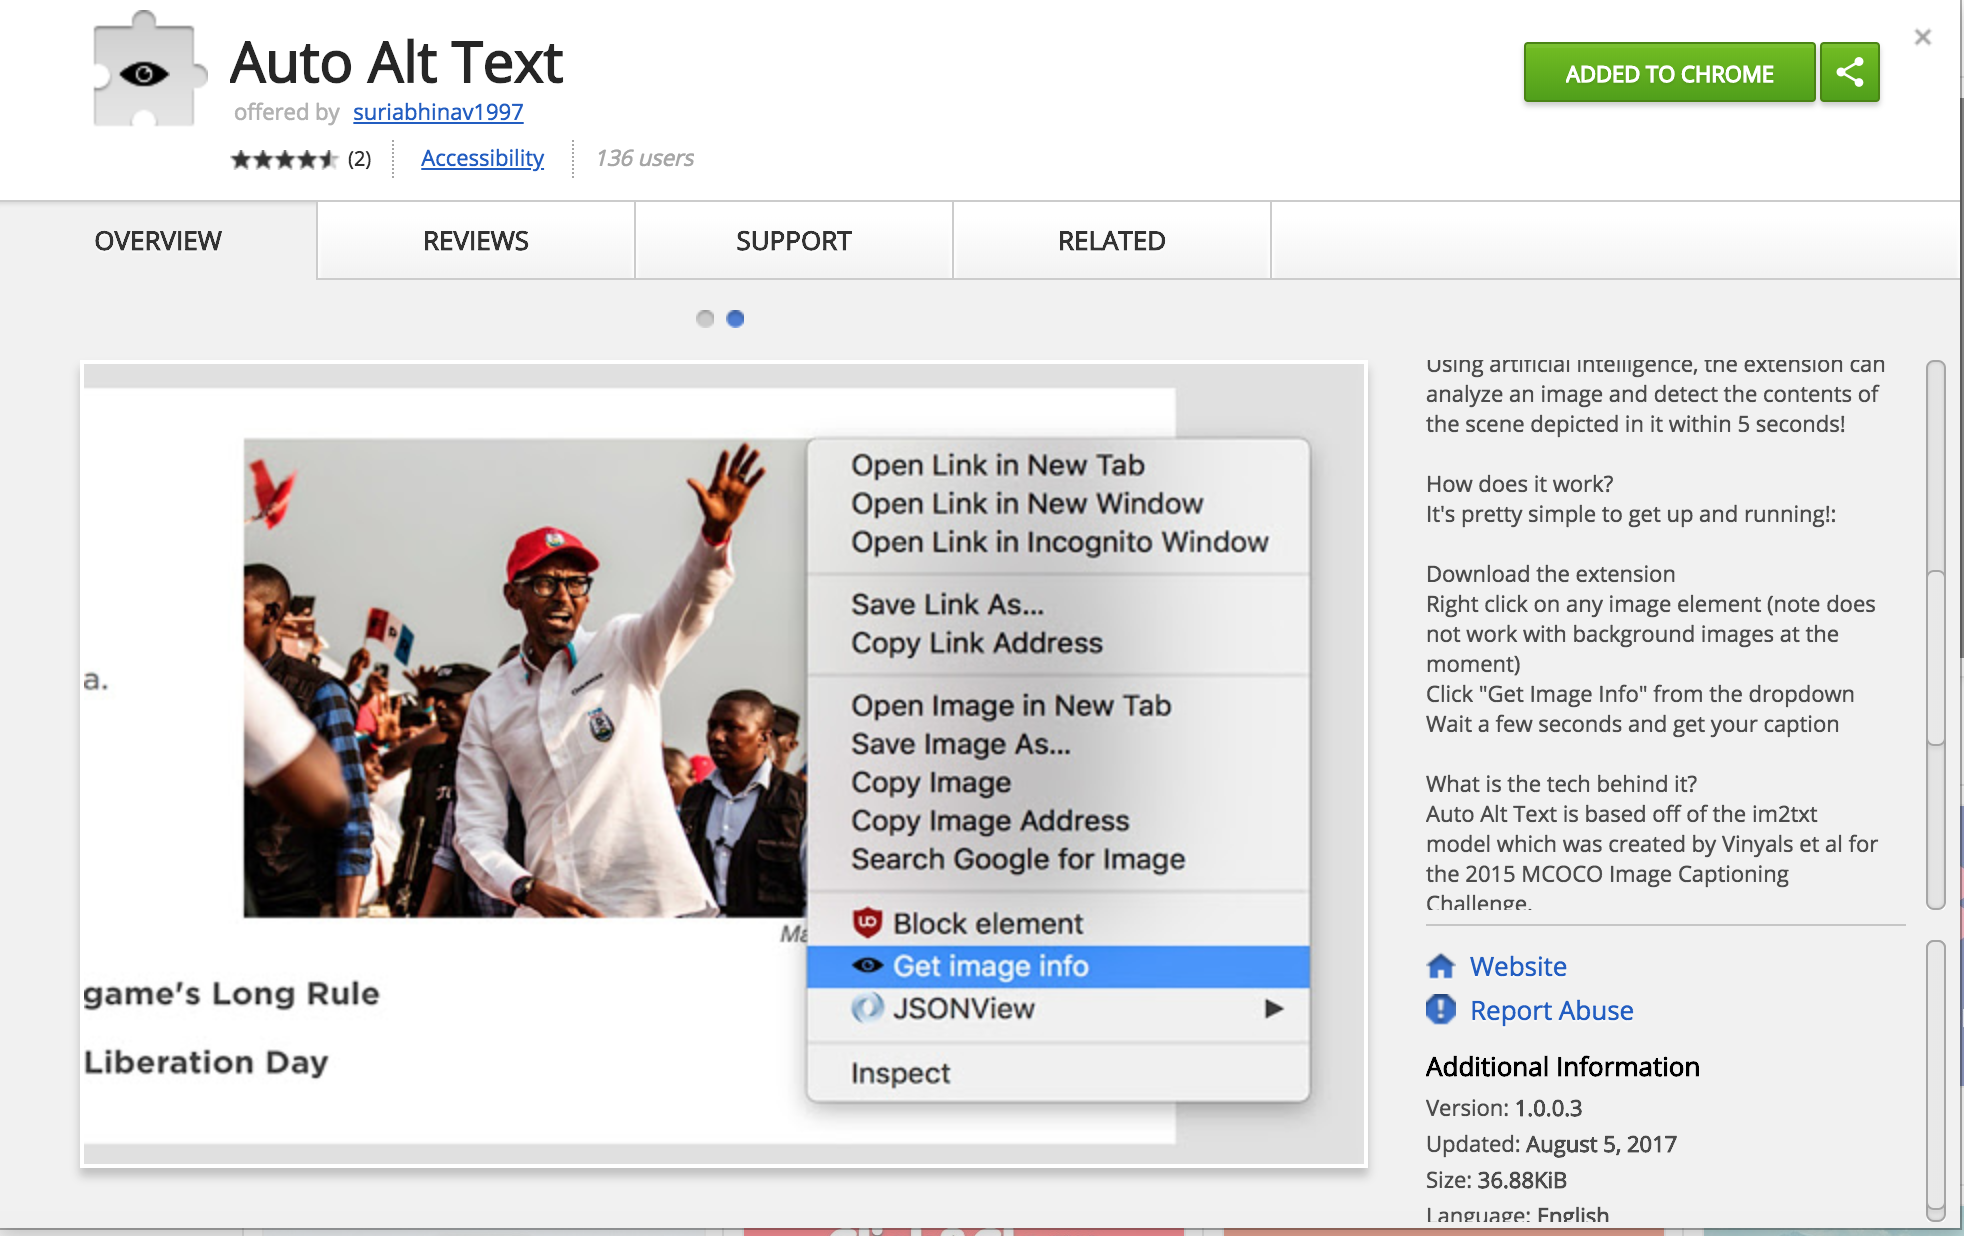The height and width of the screenshot is (1236, 1964).
Task: Open the Report Abuse link
Action: point(1551,1011)
